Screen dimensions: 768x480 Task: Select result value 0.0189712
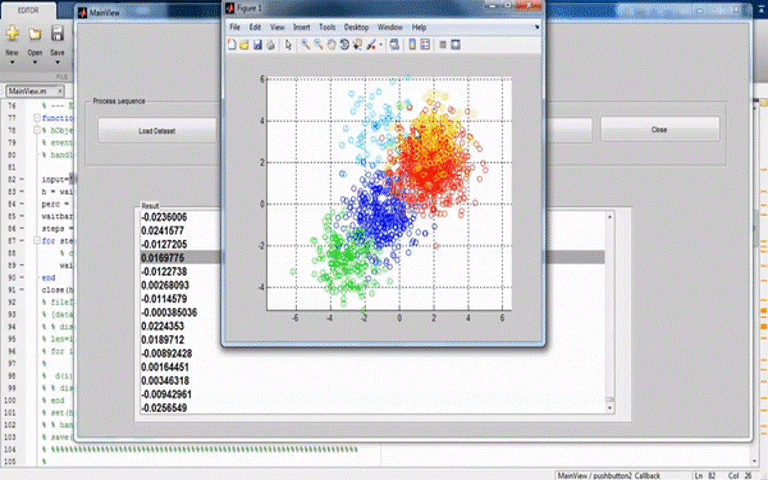pyautogui.click(x=163, y=340)
